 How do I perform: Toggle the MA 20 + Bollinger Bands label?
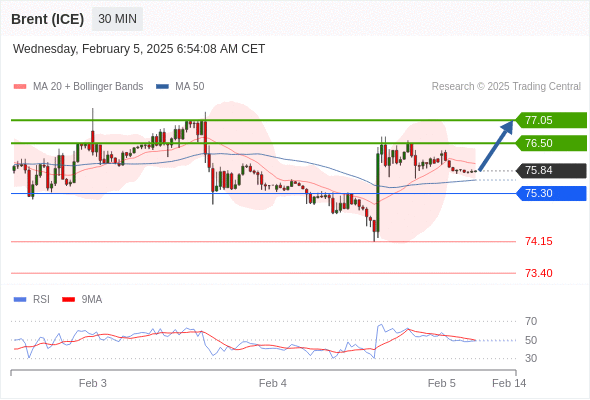[x=88, y=87]
